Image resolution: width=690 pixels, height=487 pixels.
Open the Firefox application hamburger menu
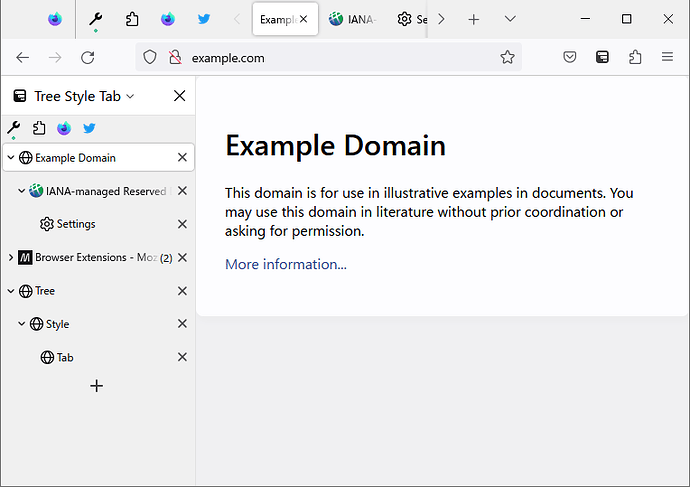click(x=667, y=58)
